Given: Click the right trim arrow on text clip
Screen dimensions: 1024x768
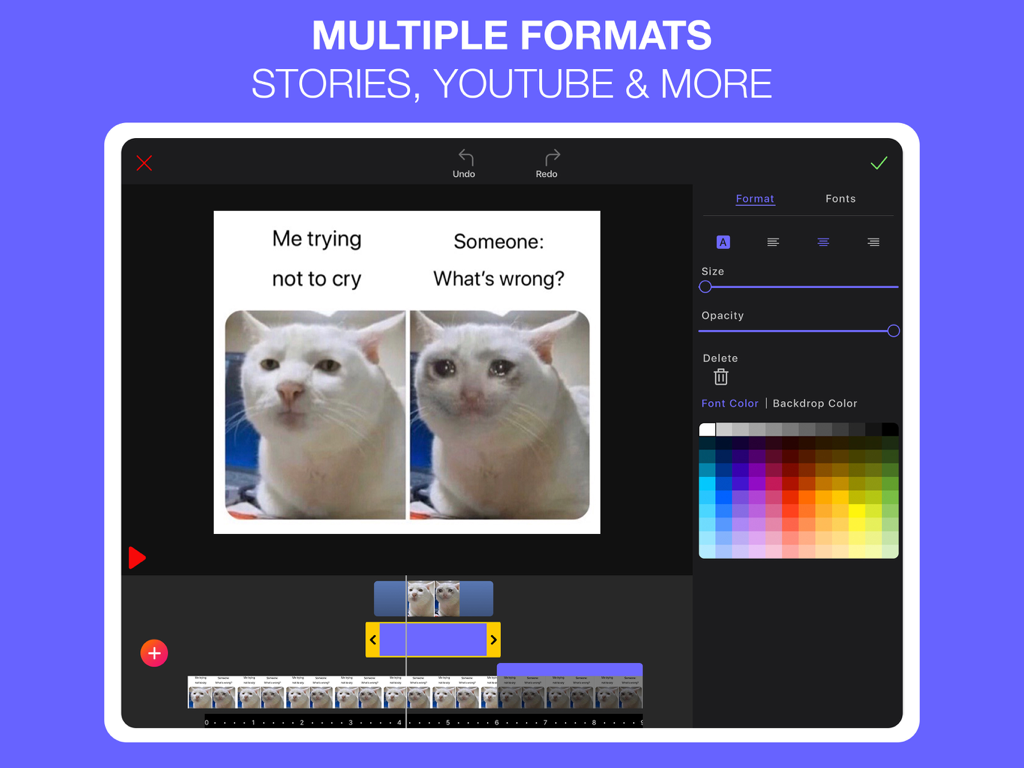Looking at the screenshot, I should click(493, 639).
